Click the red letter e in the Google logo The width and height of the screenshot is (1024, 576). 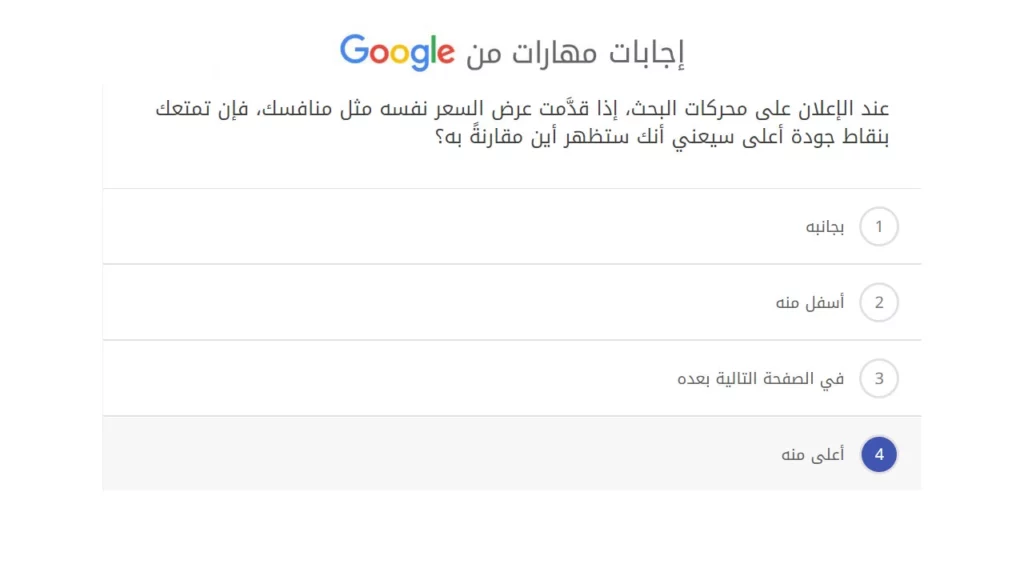pyautogui.click(x=447, y=52)
